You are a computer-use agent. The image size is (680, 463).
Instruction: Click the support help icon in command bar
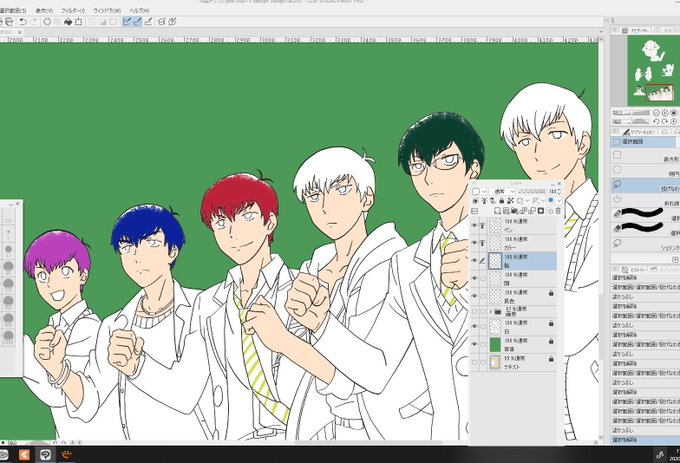172,21
